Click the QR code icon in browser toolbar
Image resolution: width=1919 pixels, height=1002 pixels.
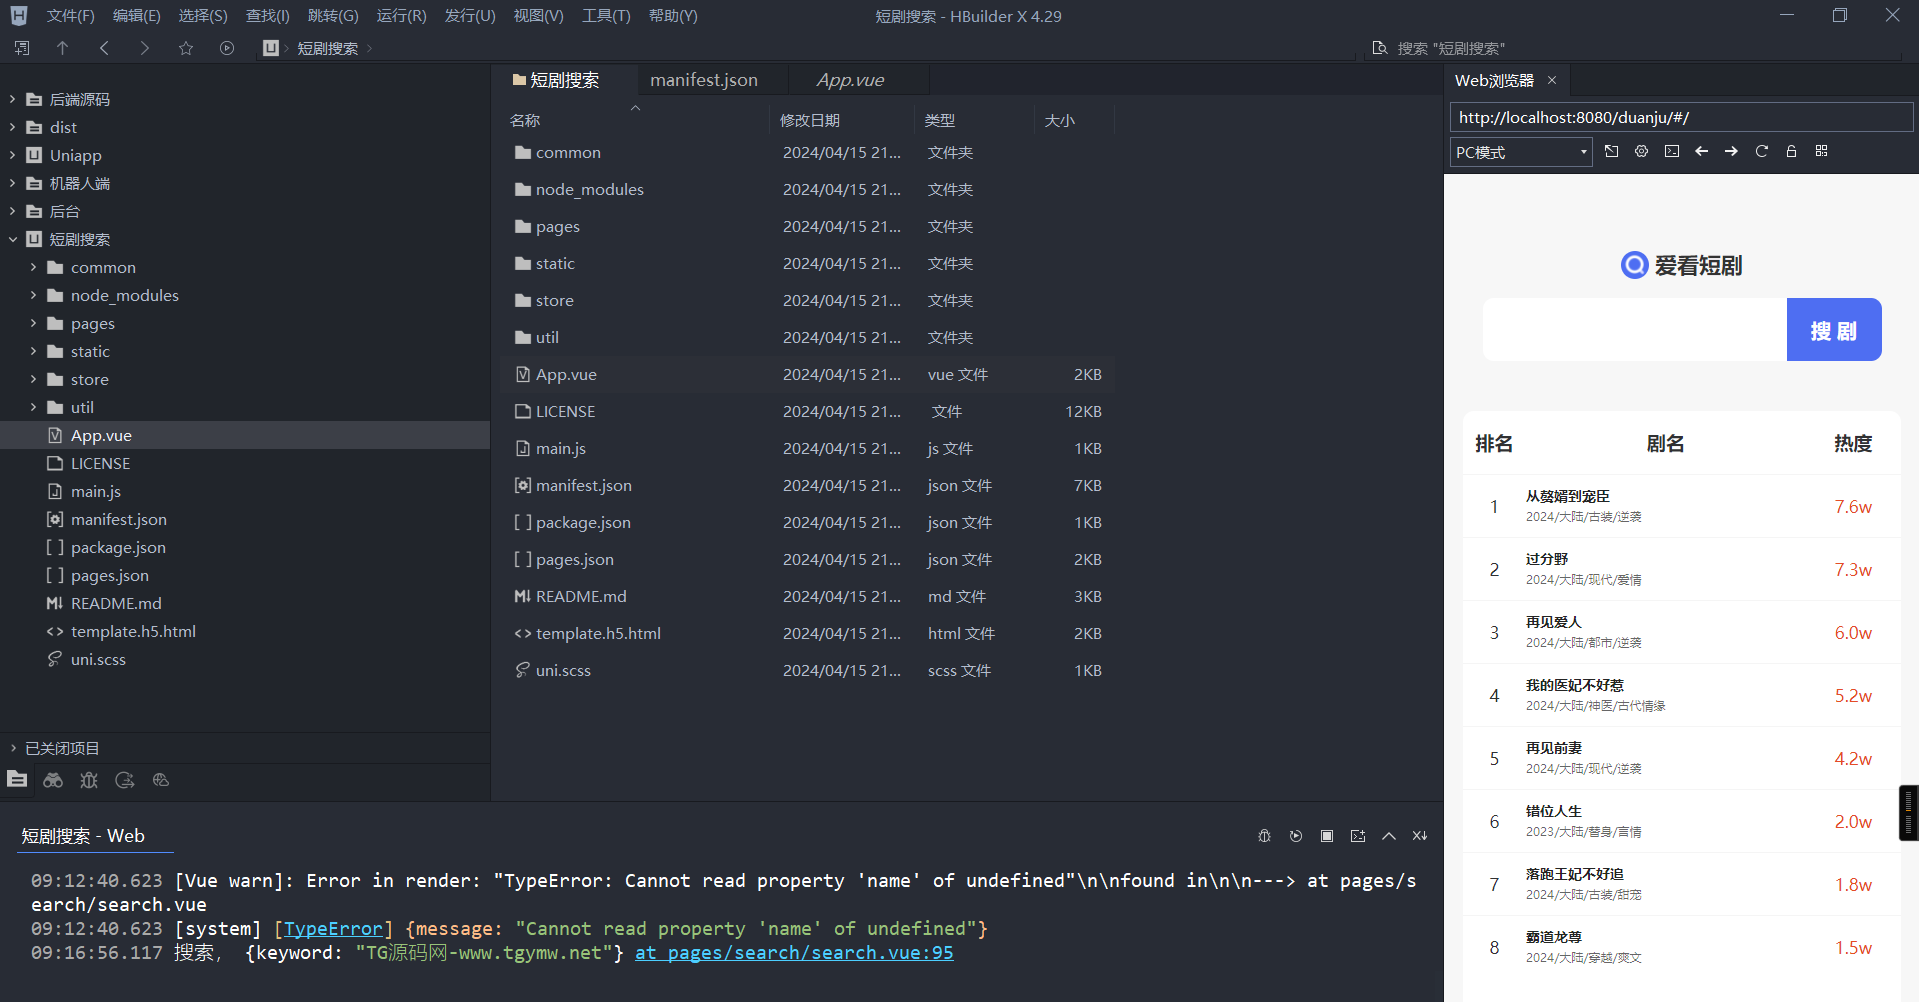click(1821, 151)
